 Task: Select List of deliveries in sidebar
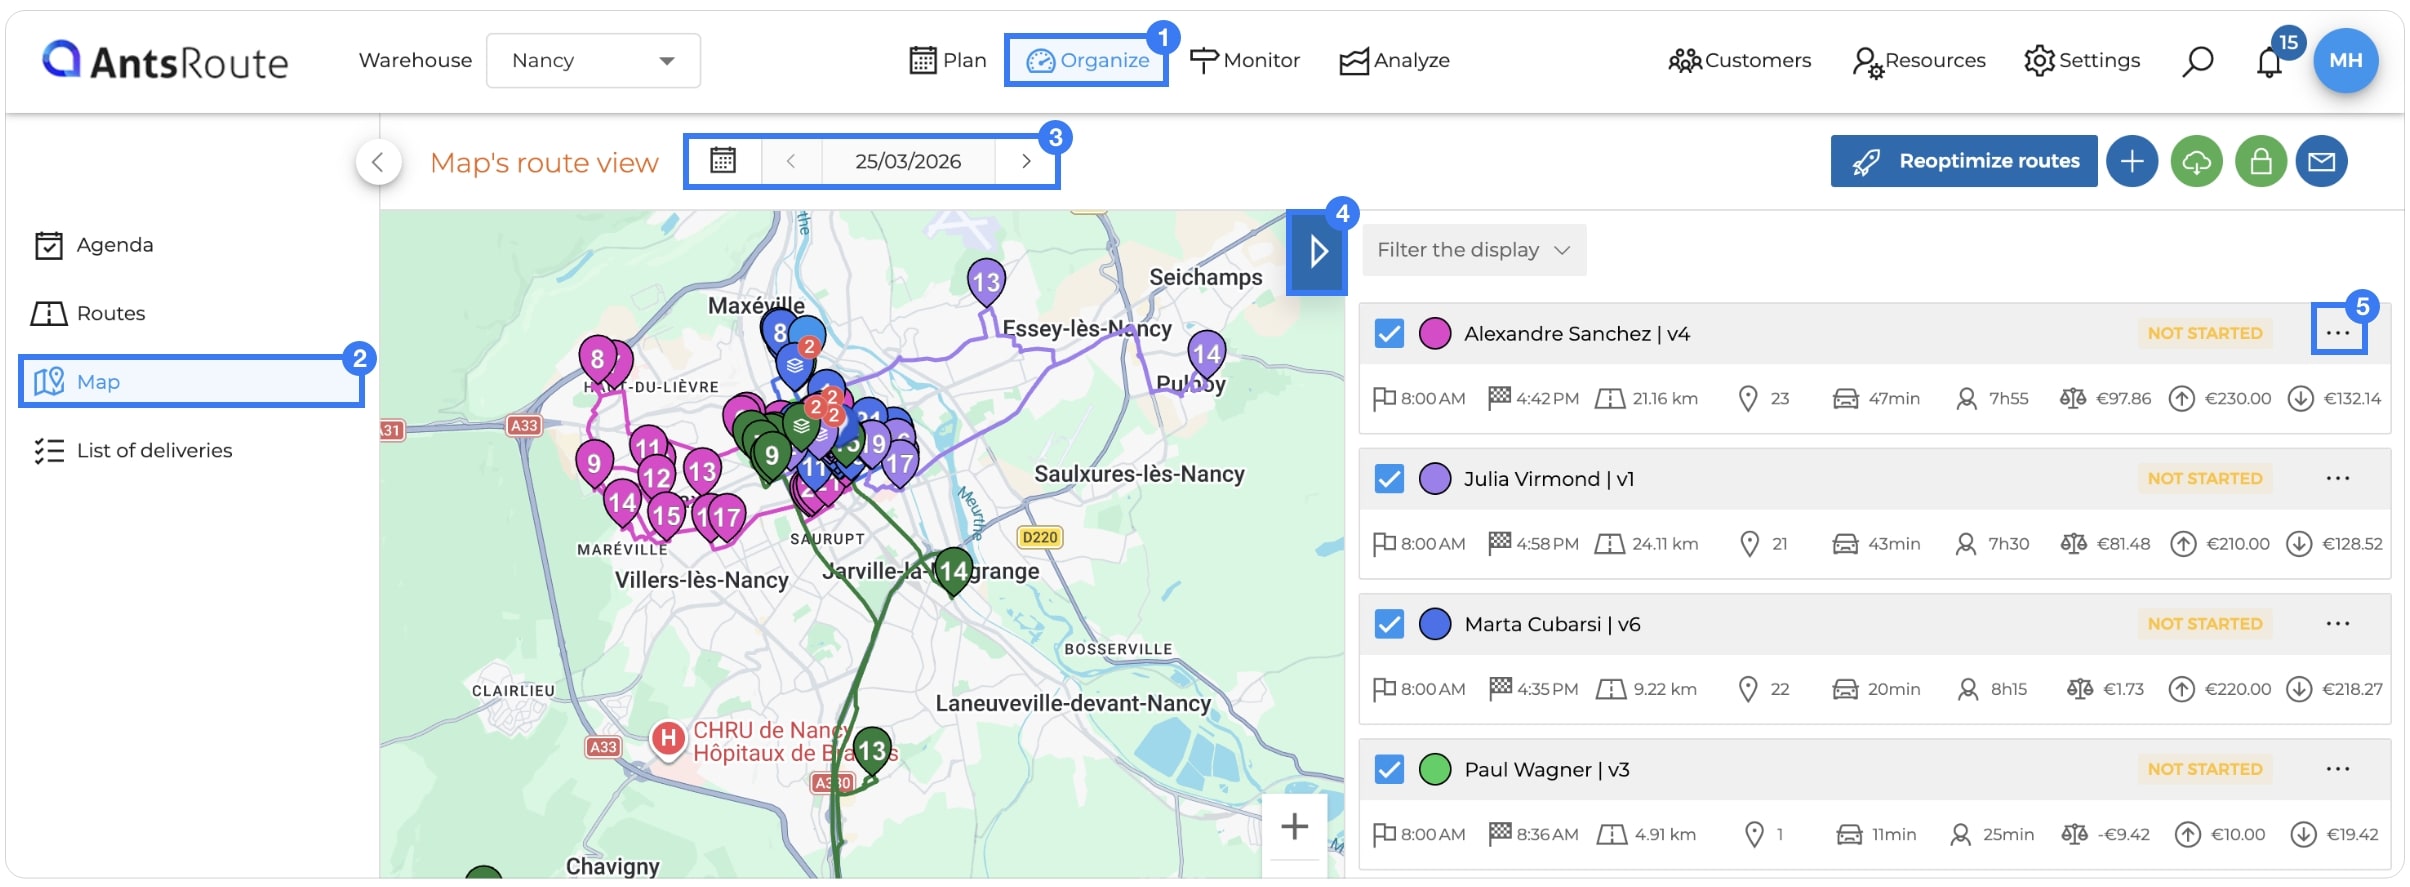point(133,450)
